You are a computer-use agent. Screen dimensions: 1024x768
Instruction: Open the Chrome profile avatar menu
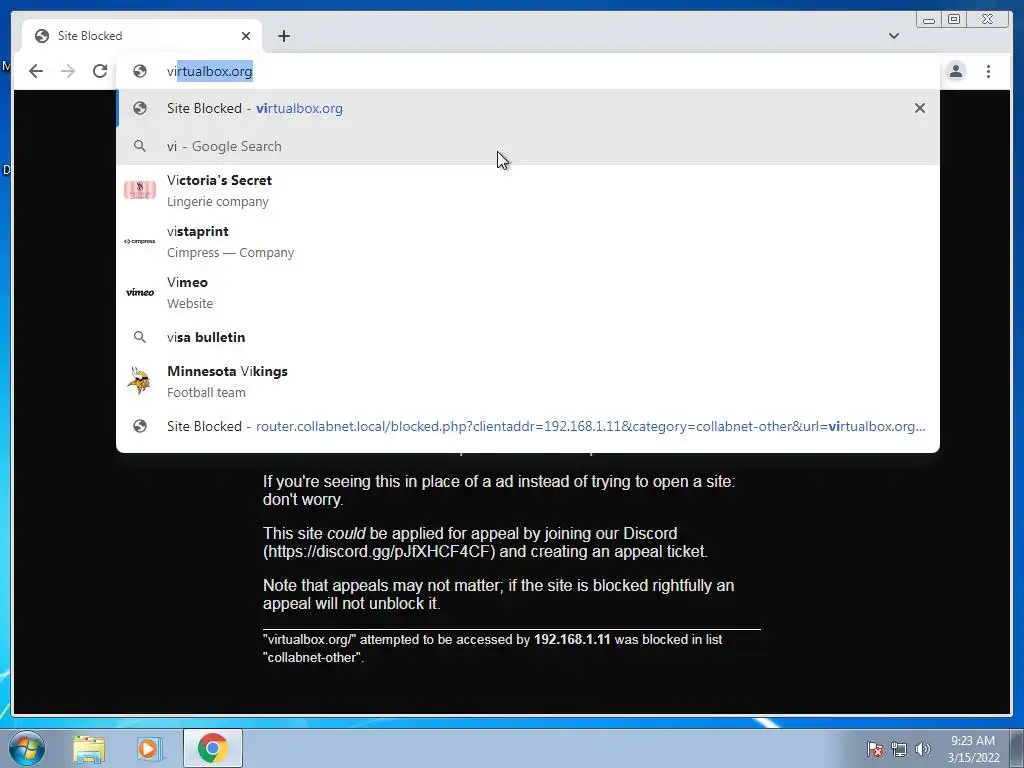[x=955, y=71]
